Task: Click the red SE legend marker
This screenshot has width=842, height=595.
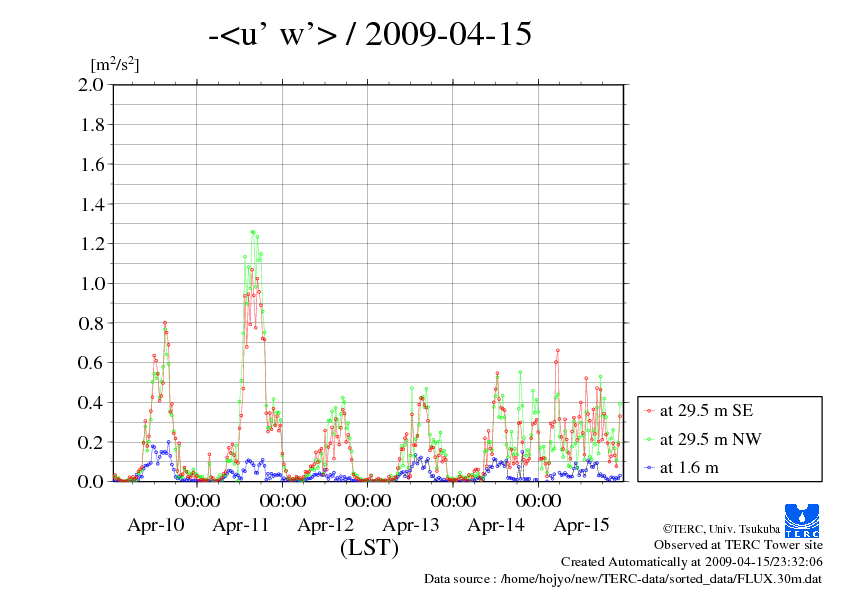Action: 649,411
